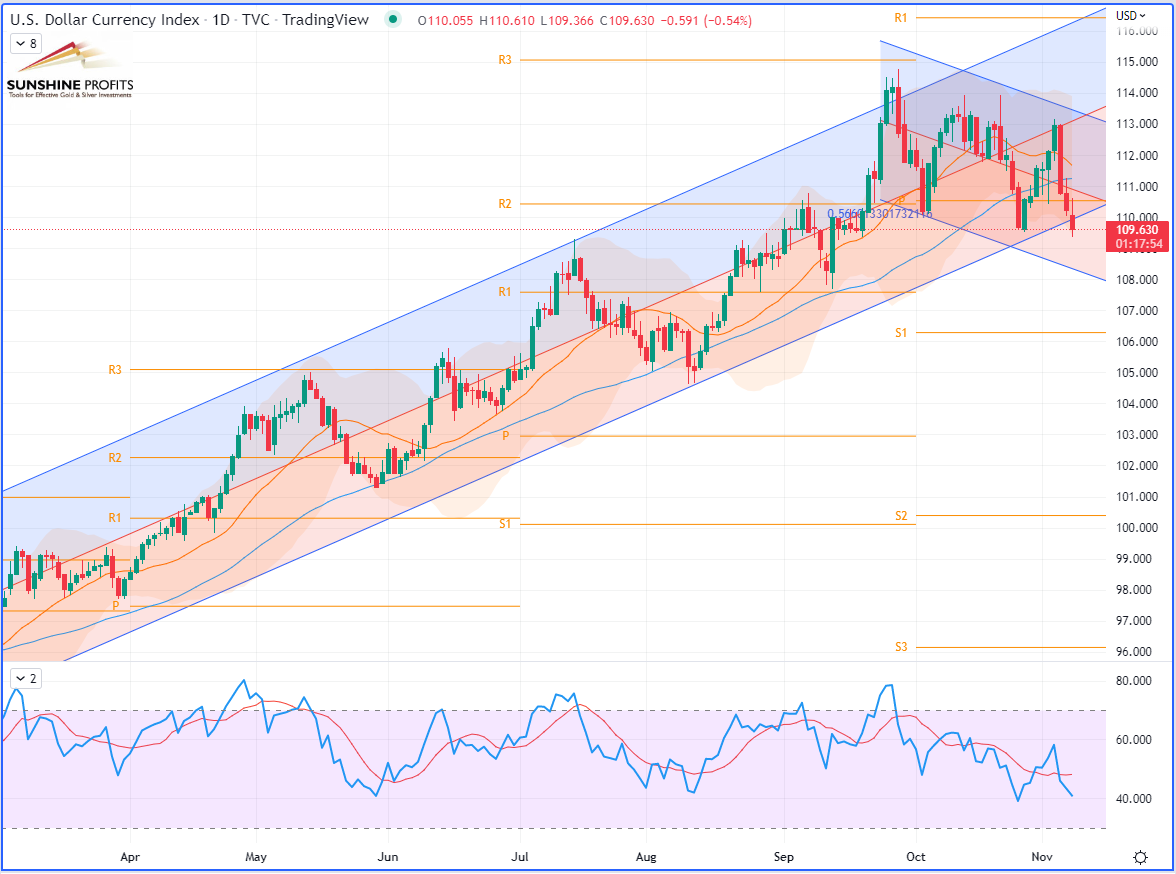Click the Sunshine Profits logo
Viewport: 1176px width, 874px height.
pyautogui.click(x=70, y=71)
